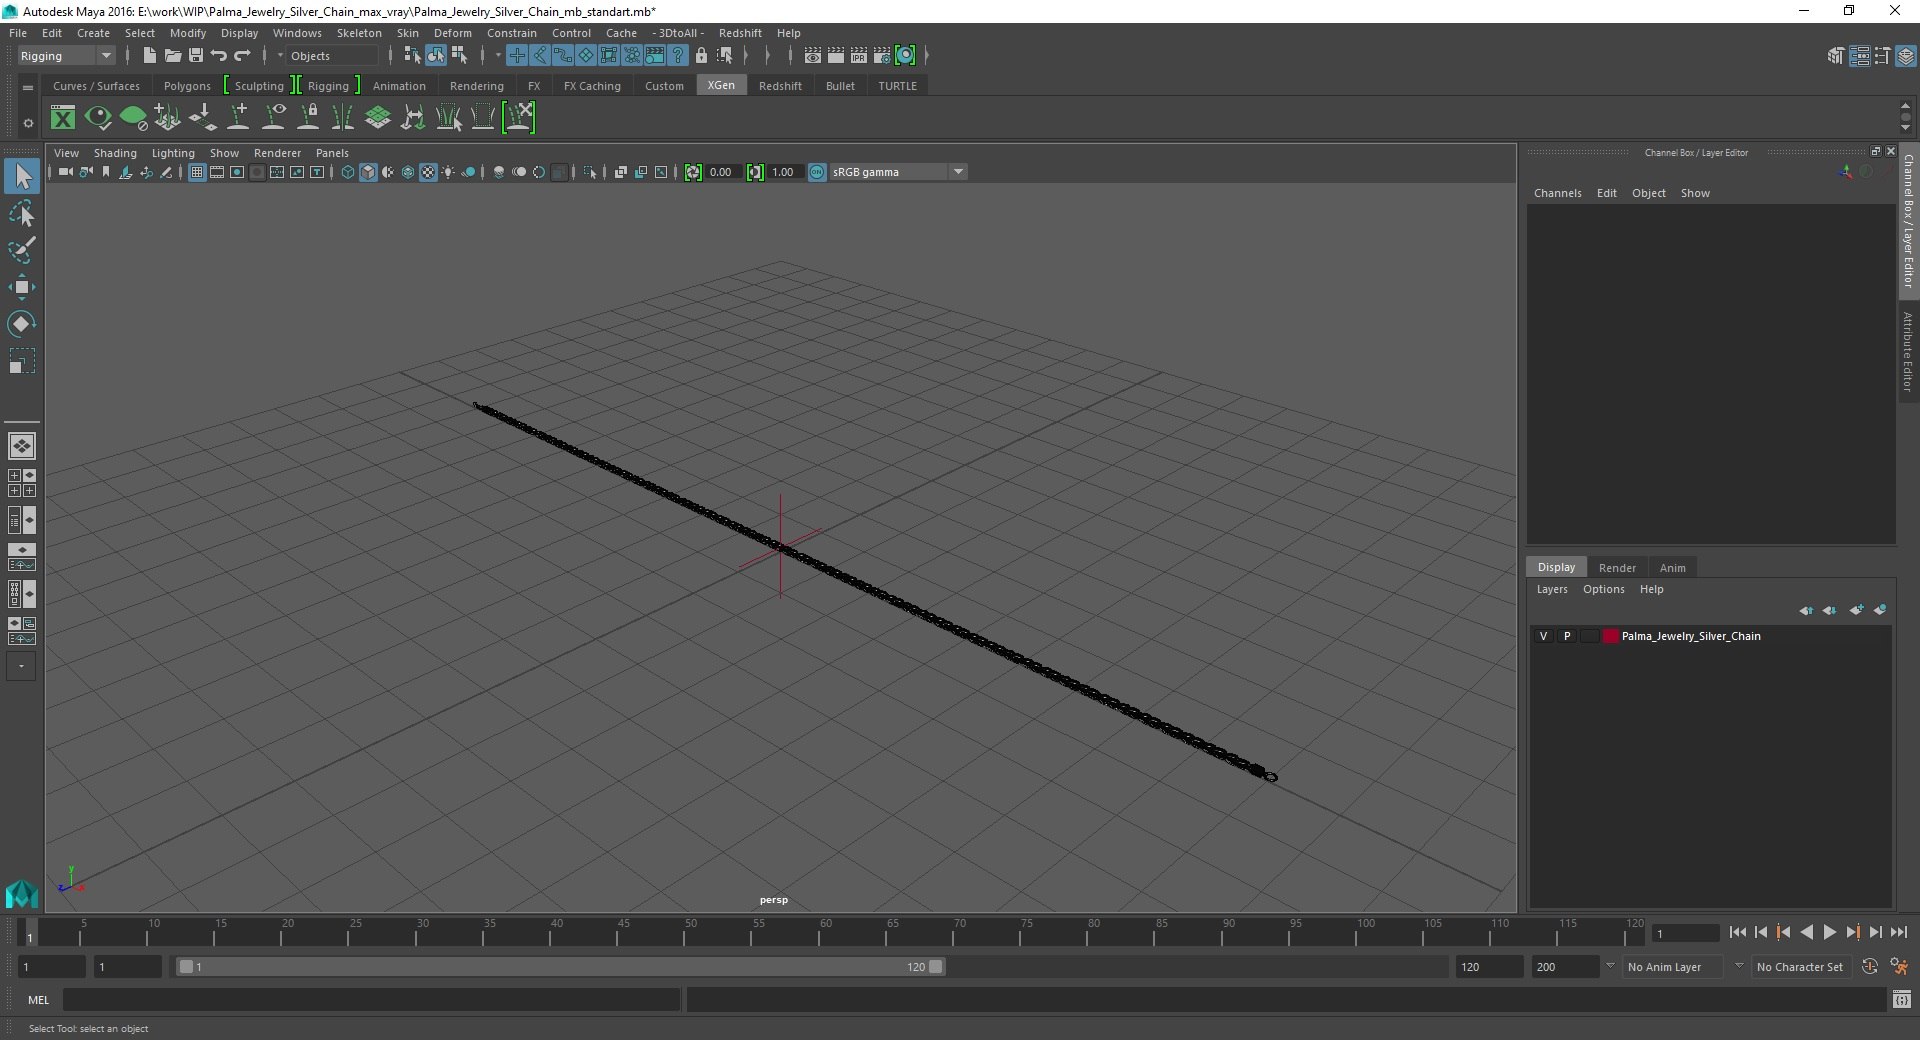Open a scene with folder icon

[172, 56]
